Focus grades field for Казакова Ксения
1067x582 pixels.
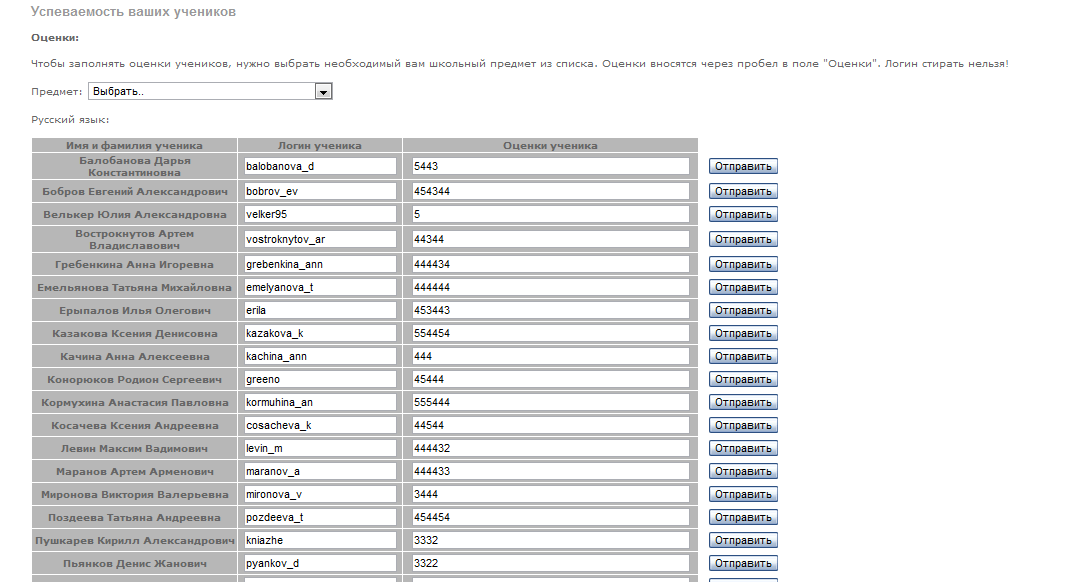[x=550, y=333]
